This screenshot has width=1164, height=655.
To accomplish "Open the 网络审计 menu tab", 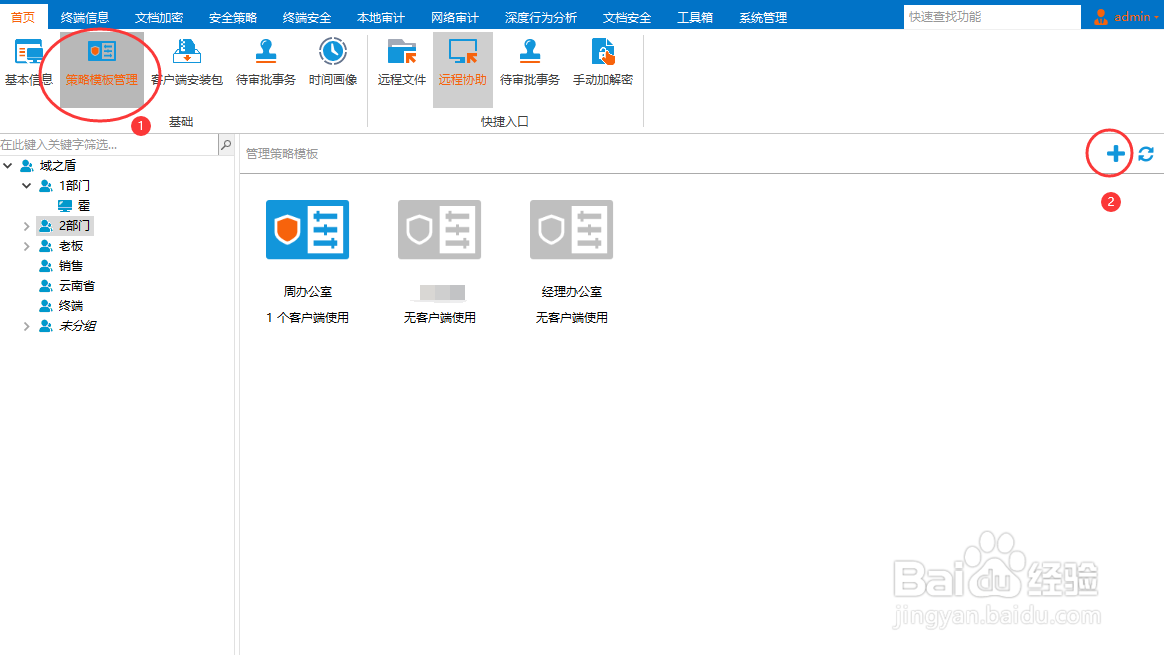I will tap(454, 17).
